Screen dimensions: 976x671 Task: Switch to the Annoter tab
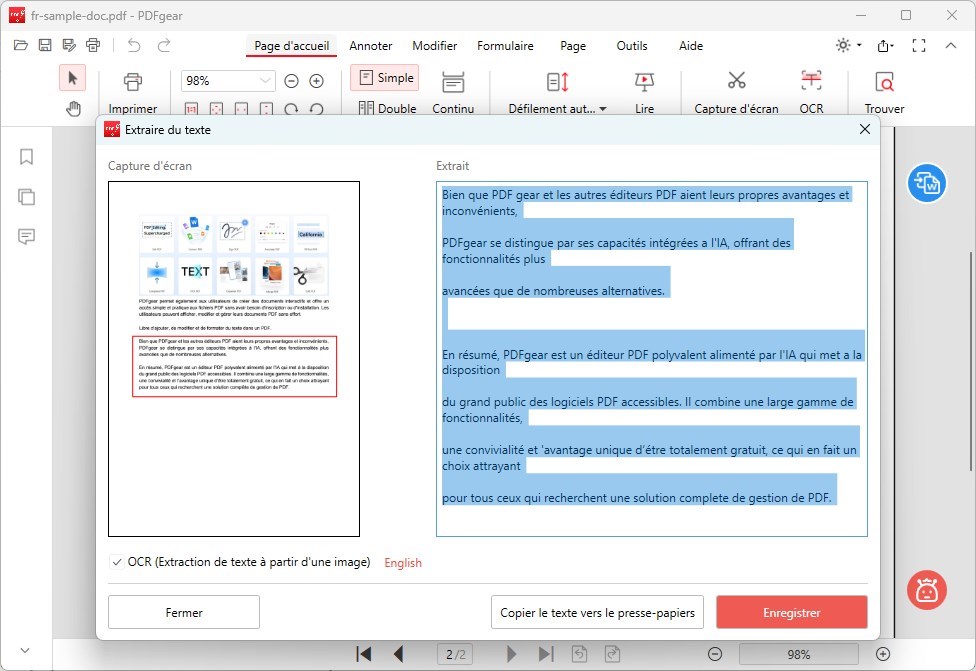pos(371,46)
